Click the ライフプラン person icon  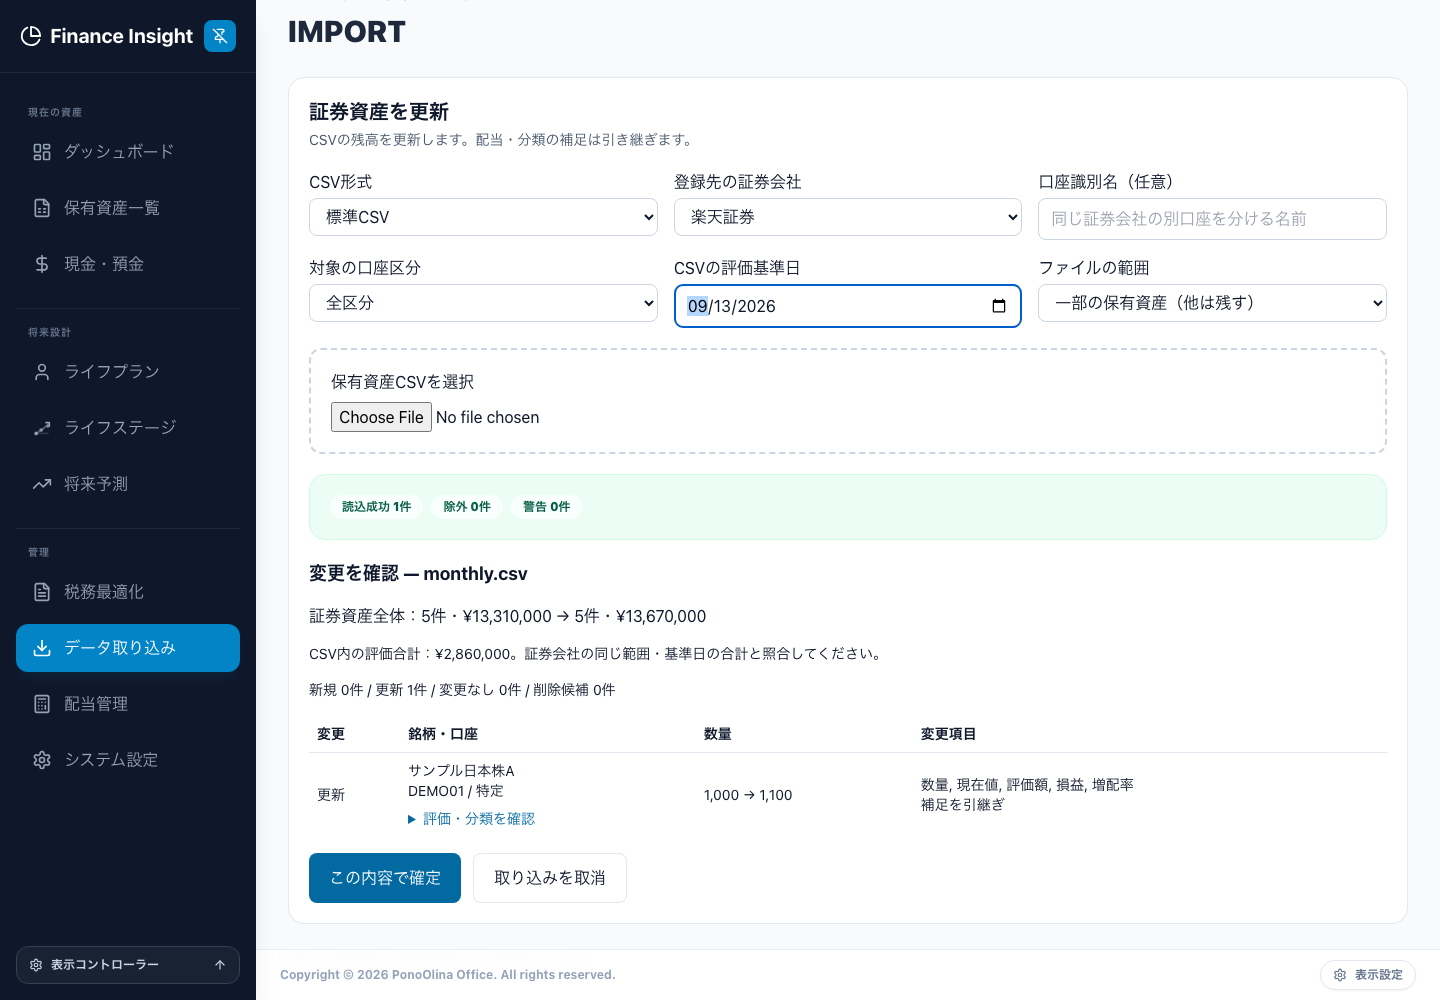click(x=42, y=372)
